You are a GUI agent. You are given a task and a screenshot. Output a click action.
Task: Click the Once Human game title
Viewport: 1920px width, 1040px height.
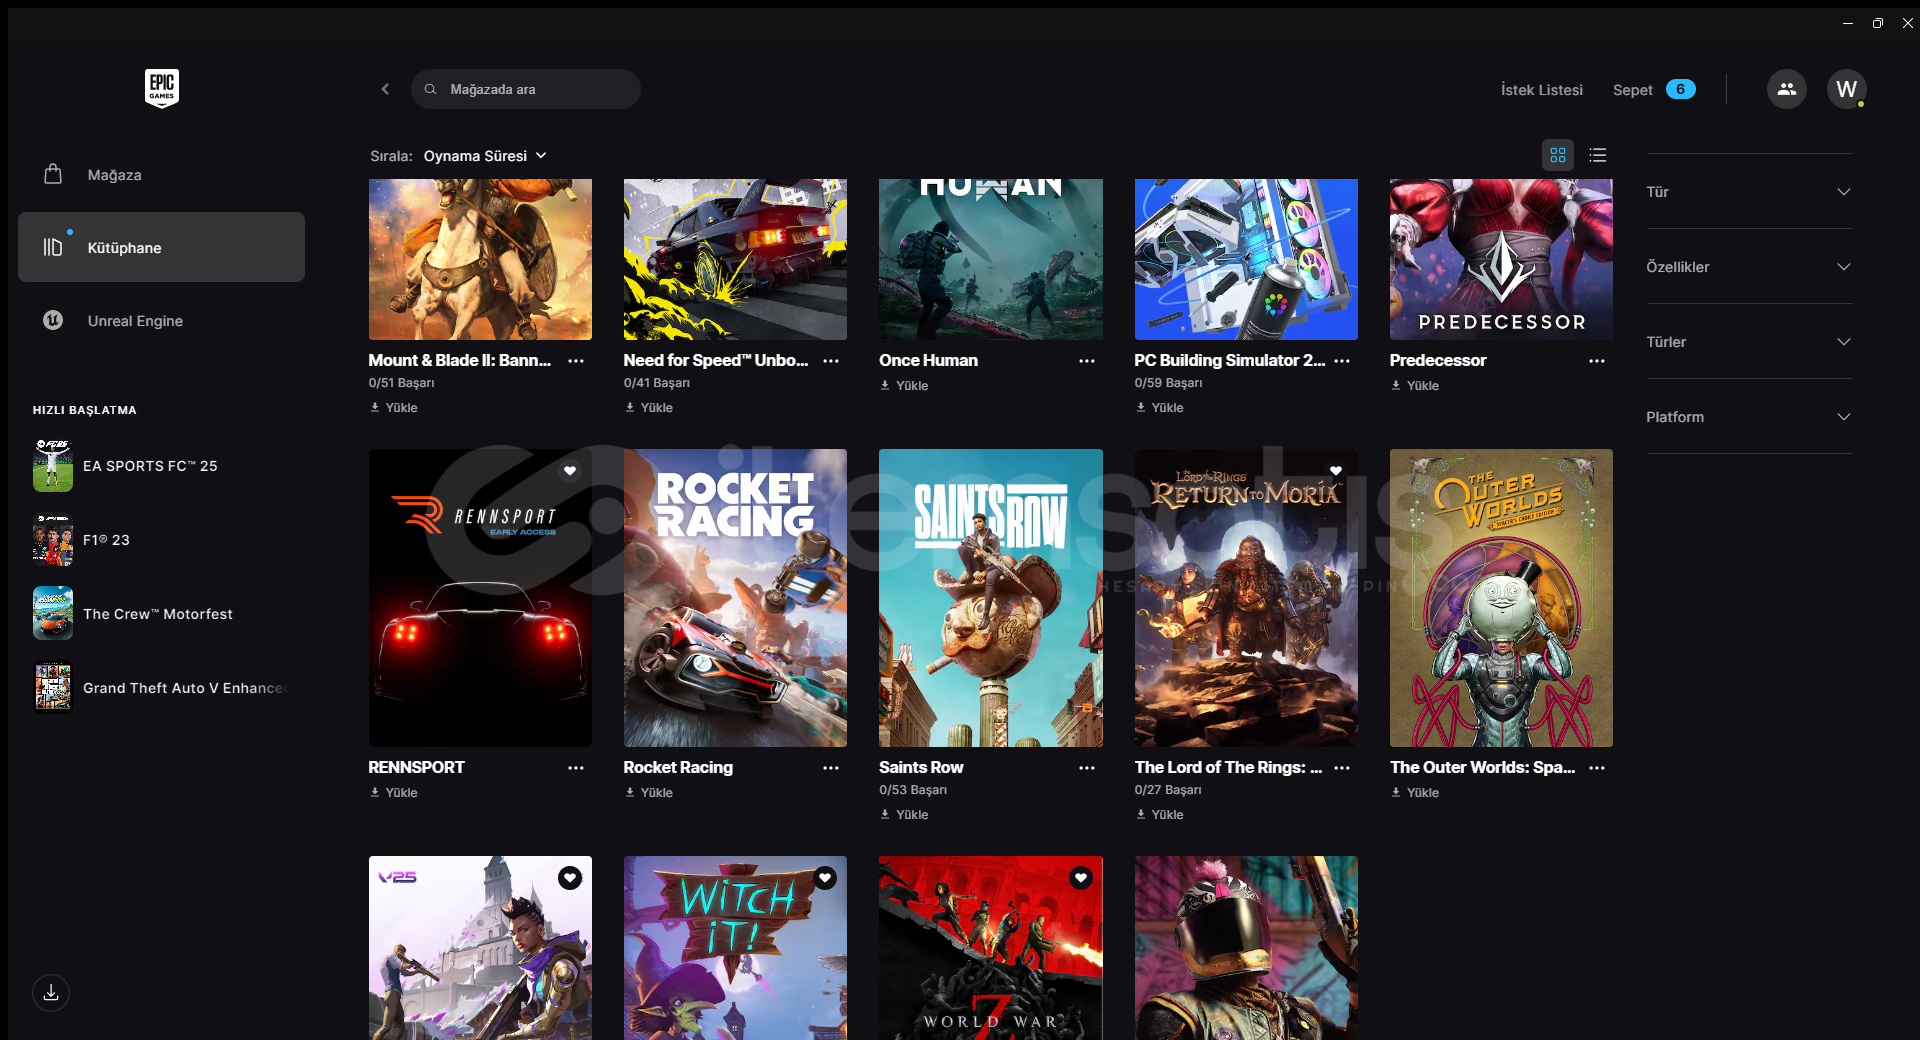928,360
